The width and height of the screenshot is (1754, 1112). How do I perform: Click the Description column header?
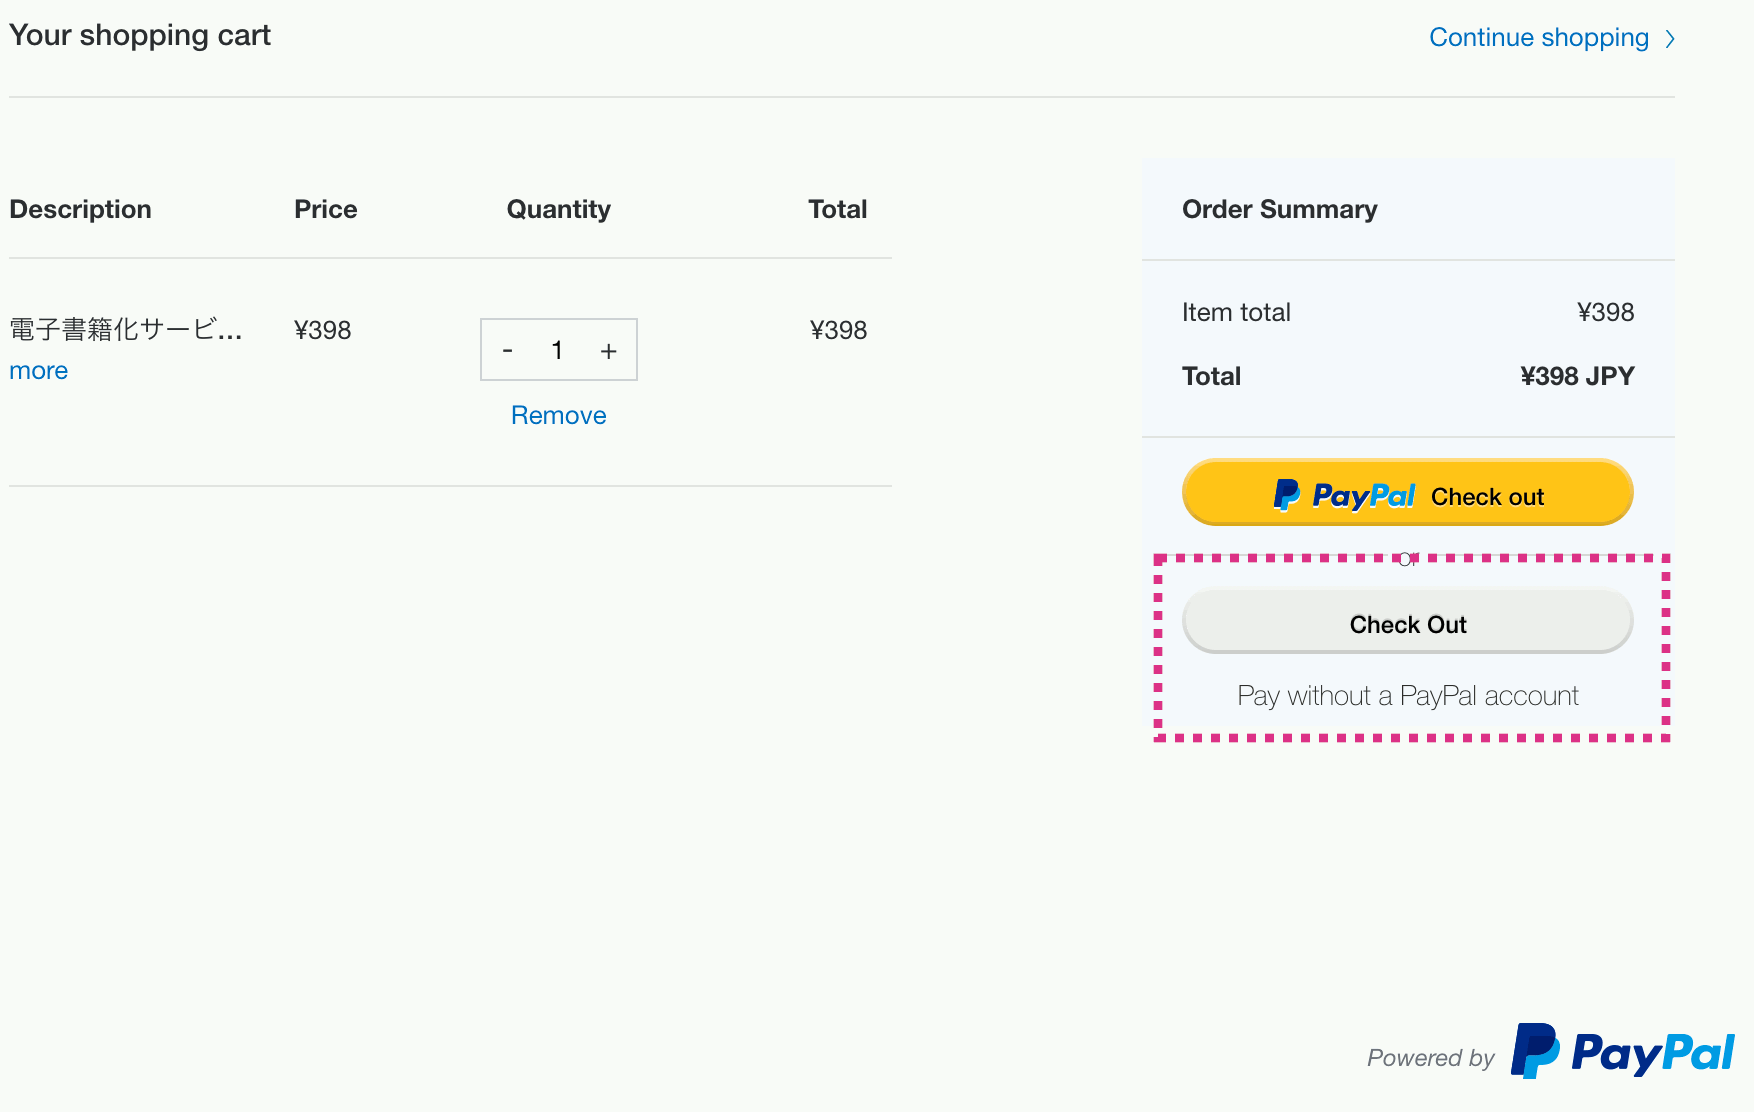(81, 209)
